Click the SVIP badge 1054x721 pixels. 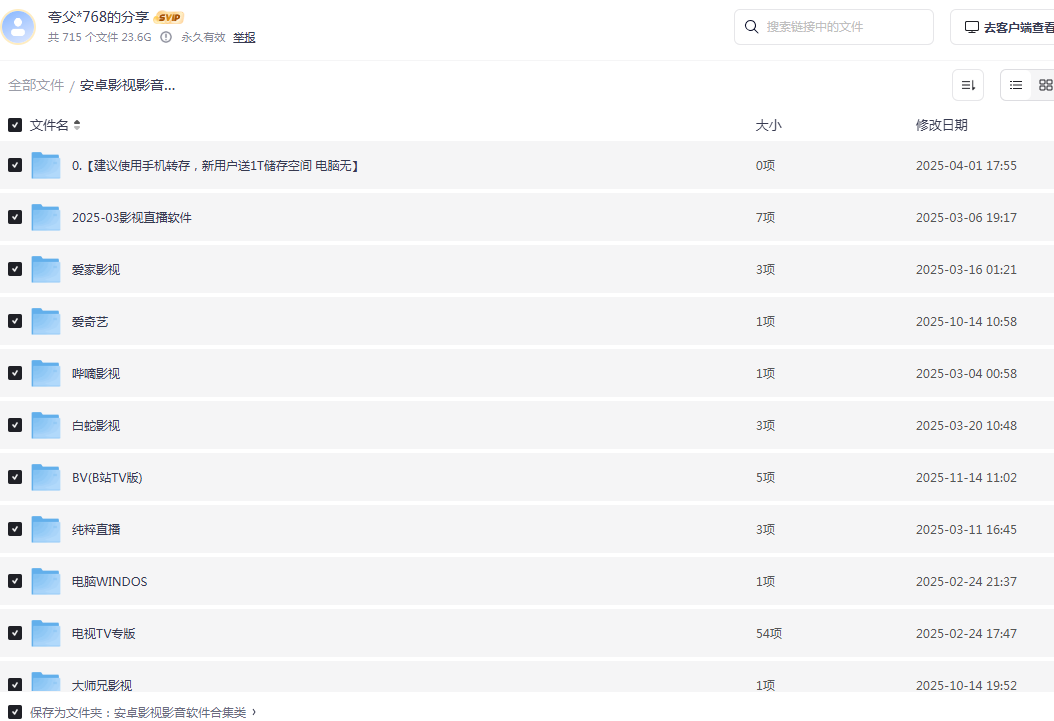(x=168, y=16)
